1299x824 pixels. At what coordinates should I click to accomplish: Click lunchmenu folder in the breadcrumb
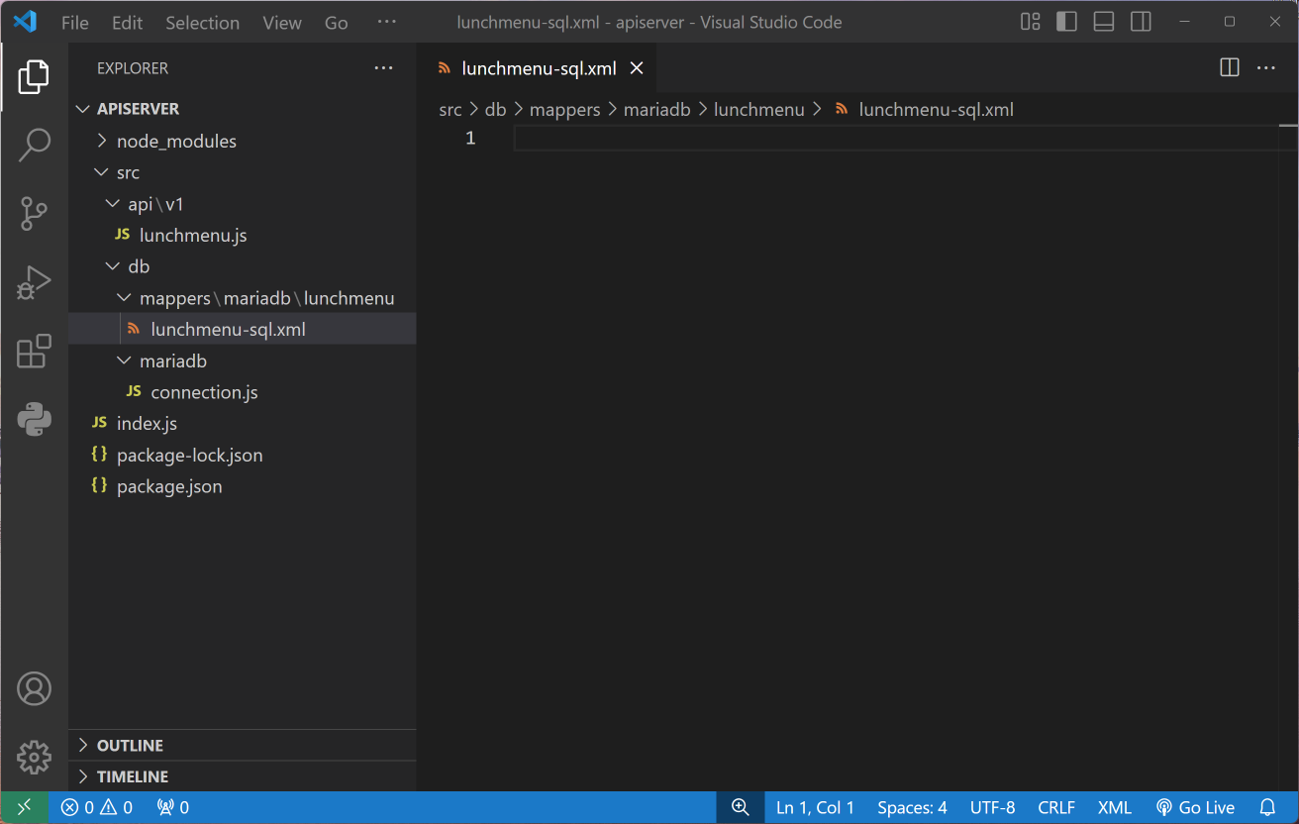[759, 110]
